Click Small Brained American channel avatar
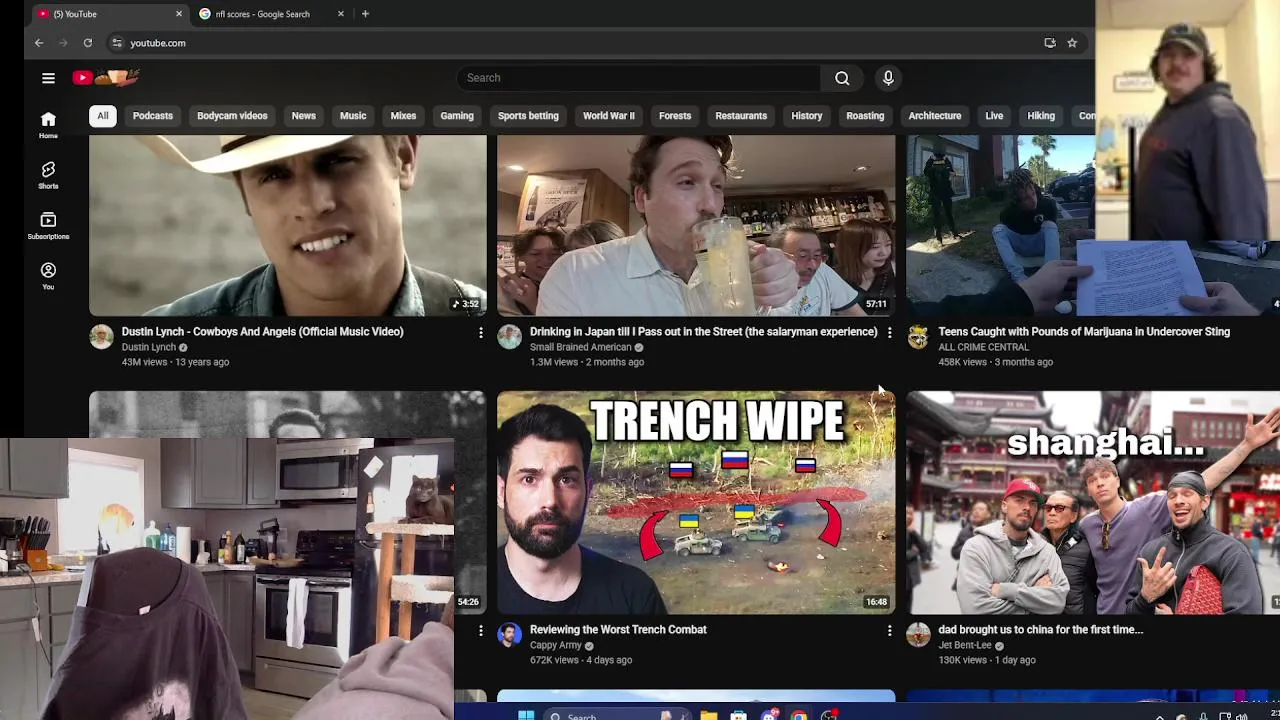This screenshot has width=1280, height=720. point(509,337)
